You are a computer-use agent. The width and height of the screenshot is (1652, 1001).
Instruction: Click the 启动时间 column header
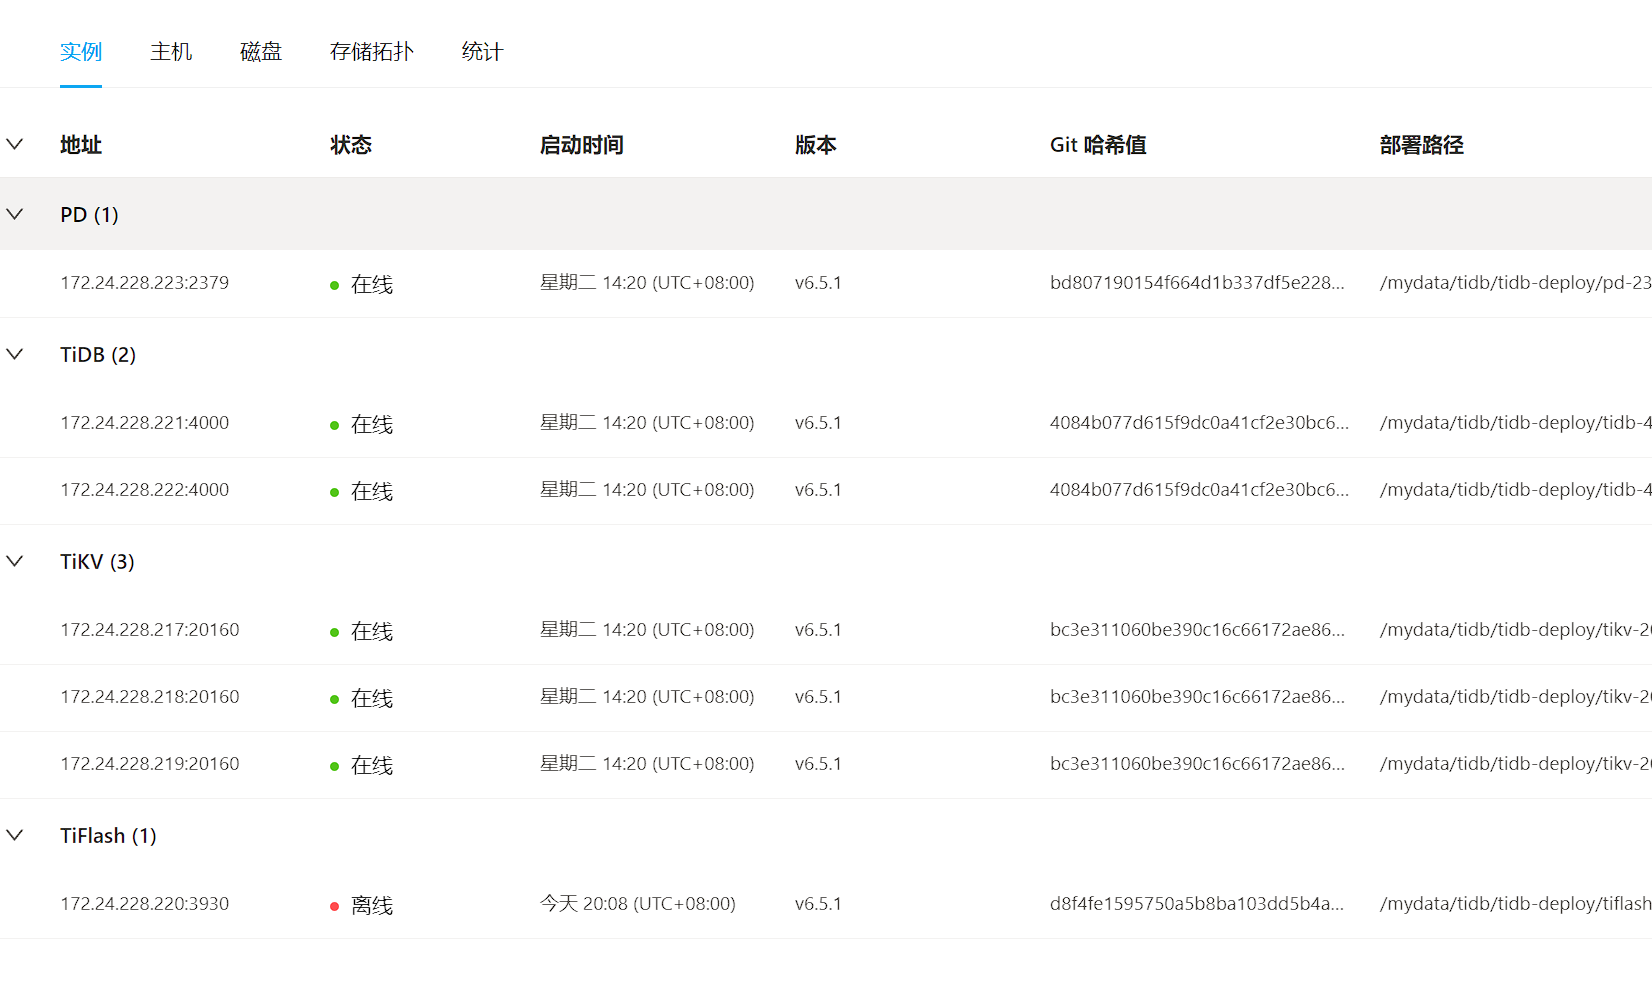pos(581,145)
